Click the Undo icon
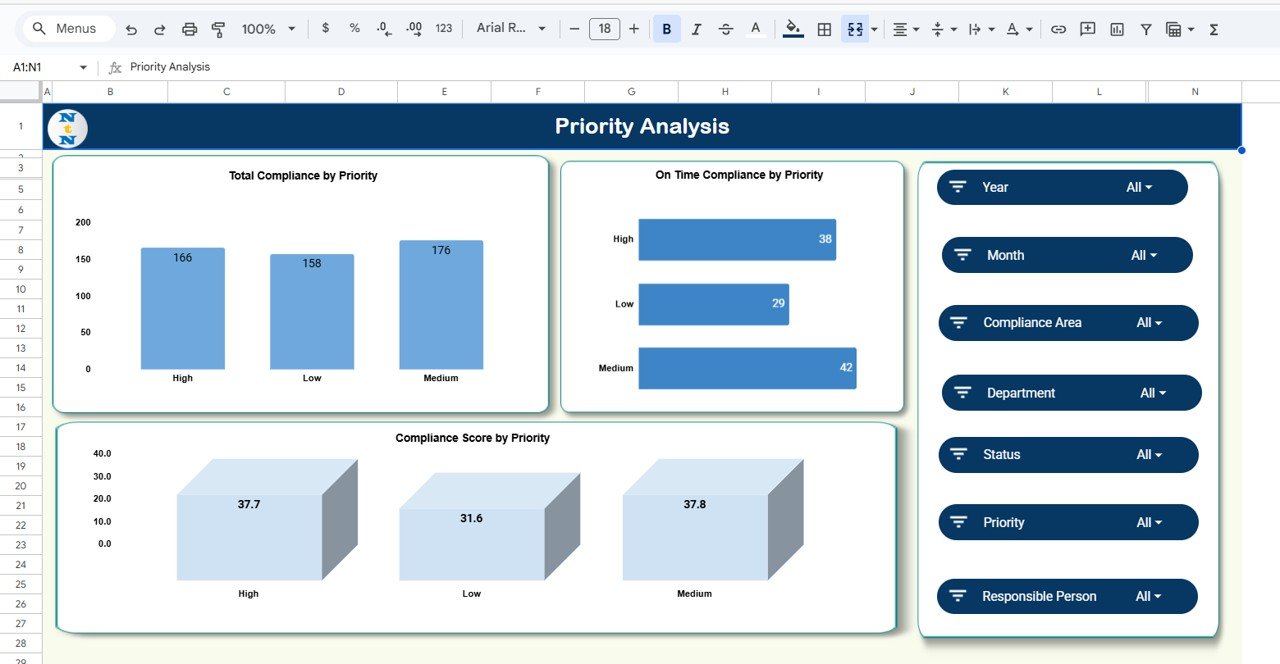The width and height of the screenshot is (1280, 664). click(x=131, y=29)
